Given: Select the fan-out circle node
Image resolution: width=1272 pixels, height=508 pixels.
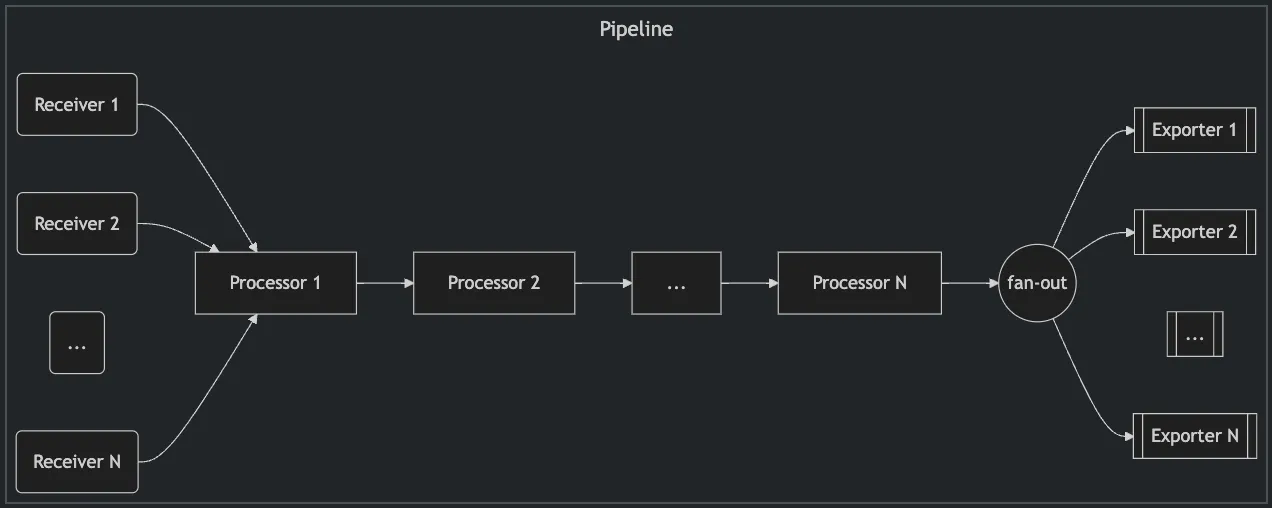Looking at the screenshot, I should [x=1037, y=283].
